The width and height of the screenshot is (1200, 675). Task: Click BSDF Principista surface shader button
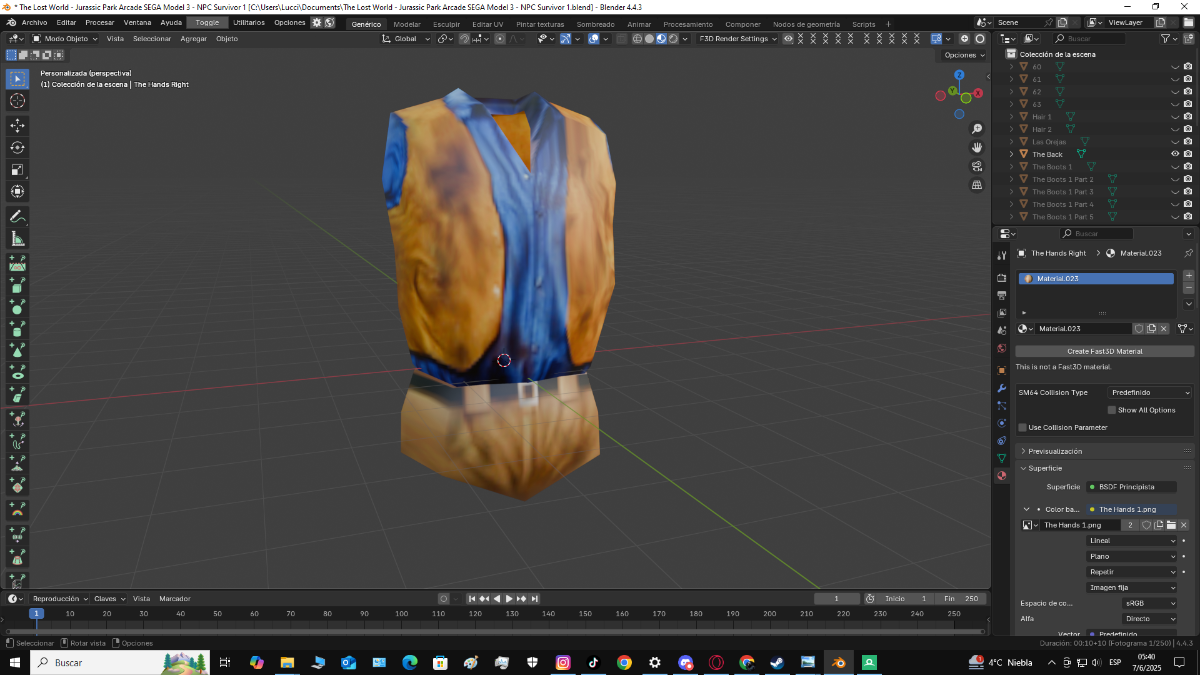click(1131, 487)
